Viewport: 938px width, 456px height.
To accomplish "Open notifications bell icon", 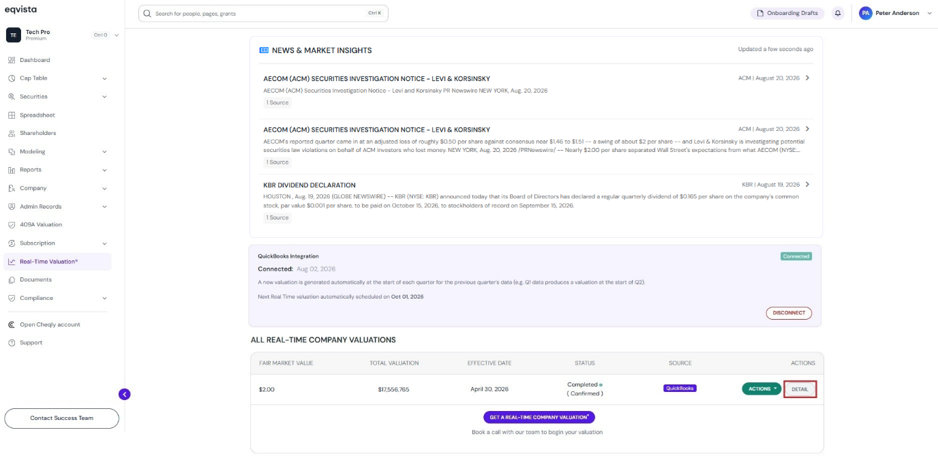I will [838, 13].
